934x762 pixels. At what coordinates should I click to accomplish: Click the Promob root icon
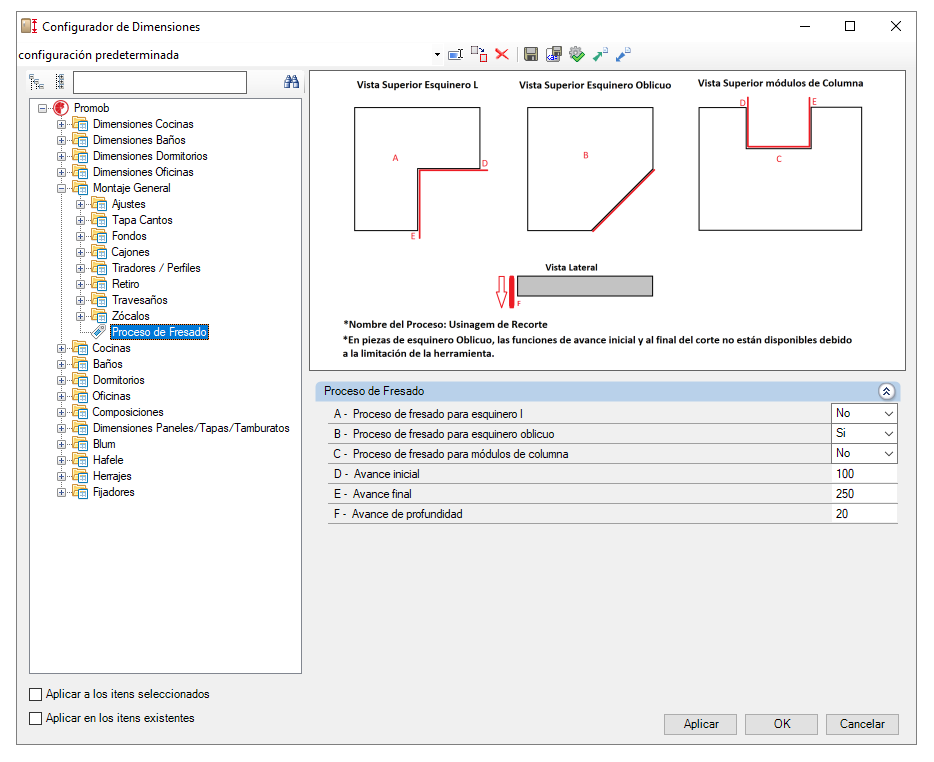[x=61, y=108]
